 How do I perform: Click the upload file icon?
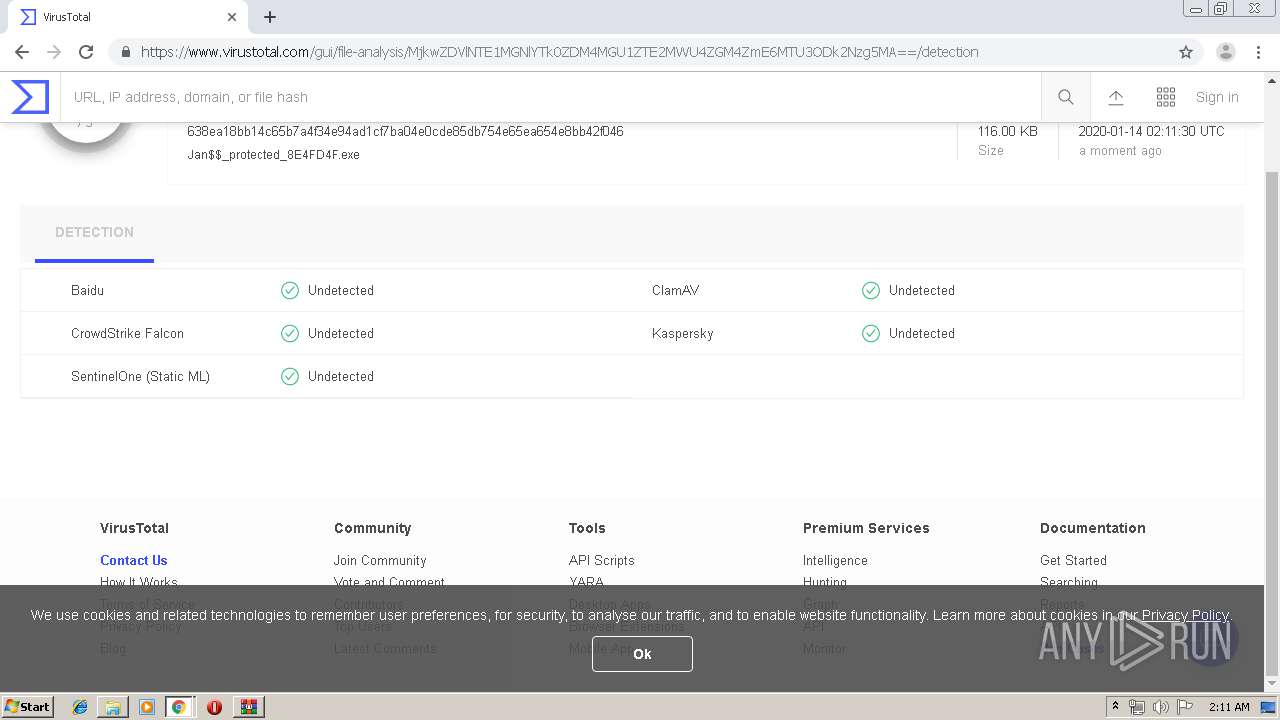pos(1116,97)
